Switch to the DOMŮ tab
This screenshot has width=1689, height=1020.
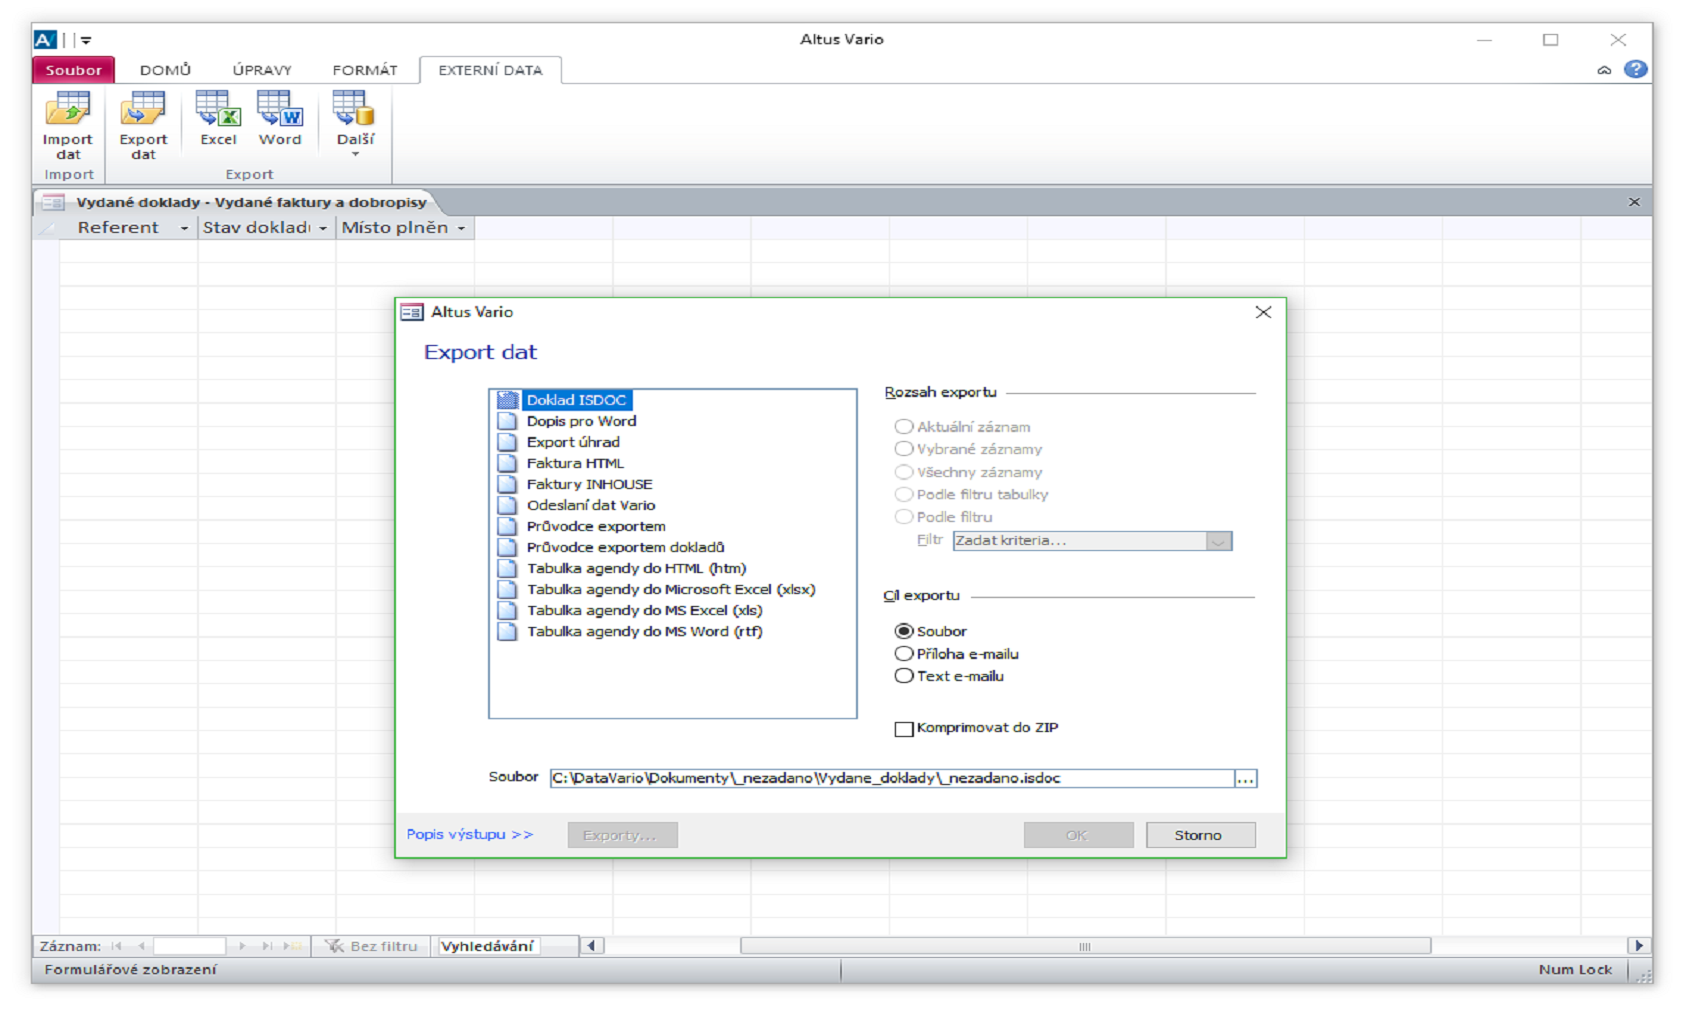click(165, 70)
